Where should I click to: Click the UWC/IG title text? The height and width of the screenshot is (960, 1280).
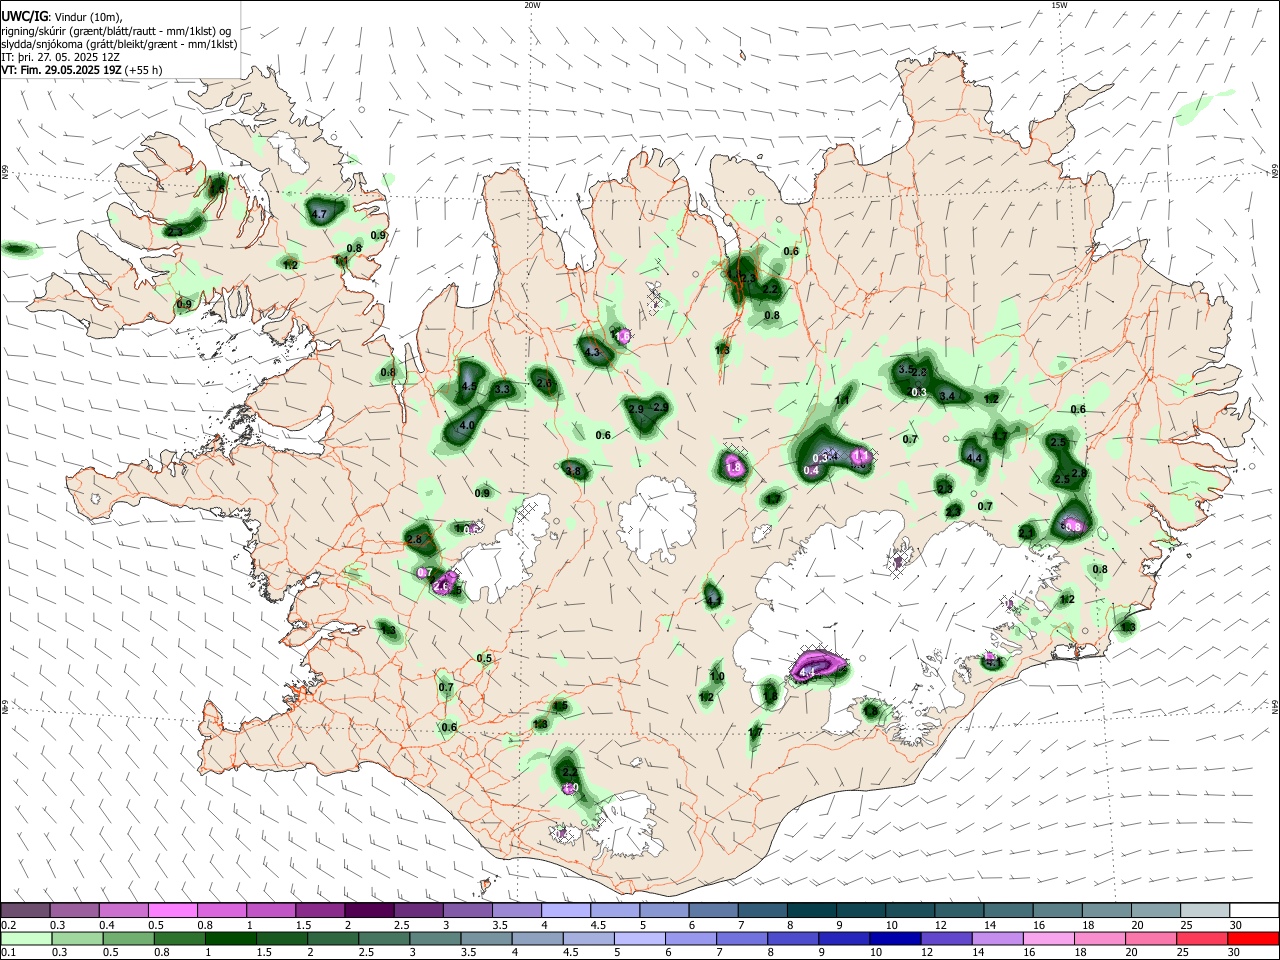24,16
